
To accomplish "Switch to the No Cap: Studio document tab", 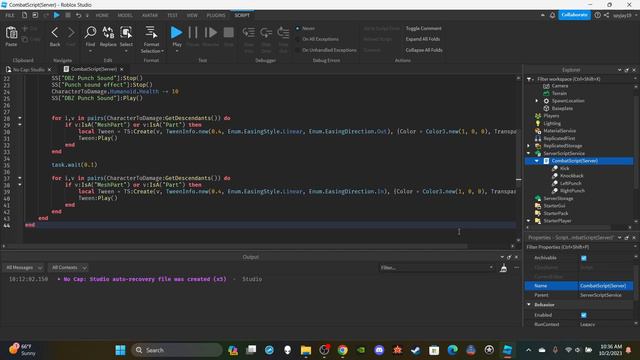I will (x=28, y=69).
